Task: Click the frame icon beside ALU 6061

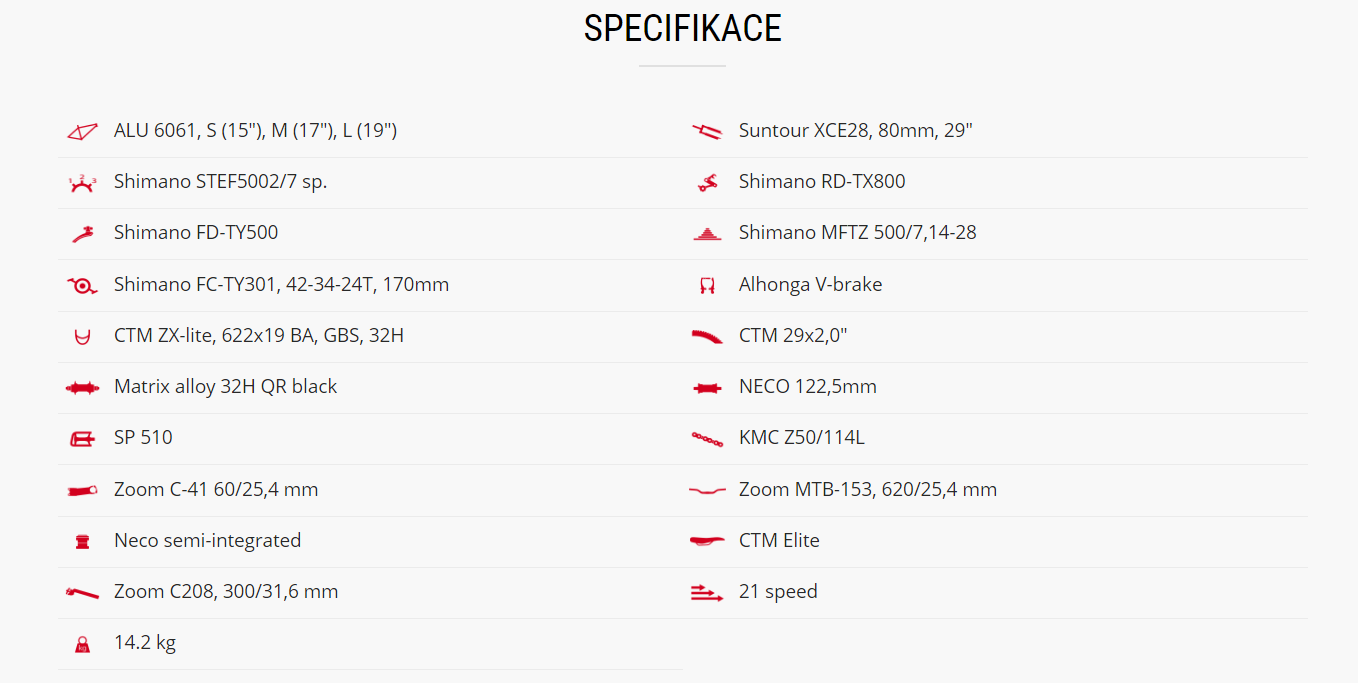Action: [x=82, y=131]
